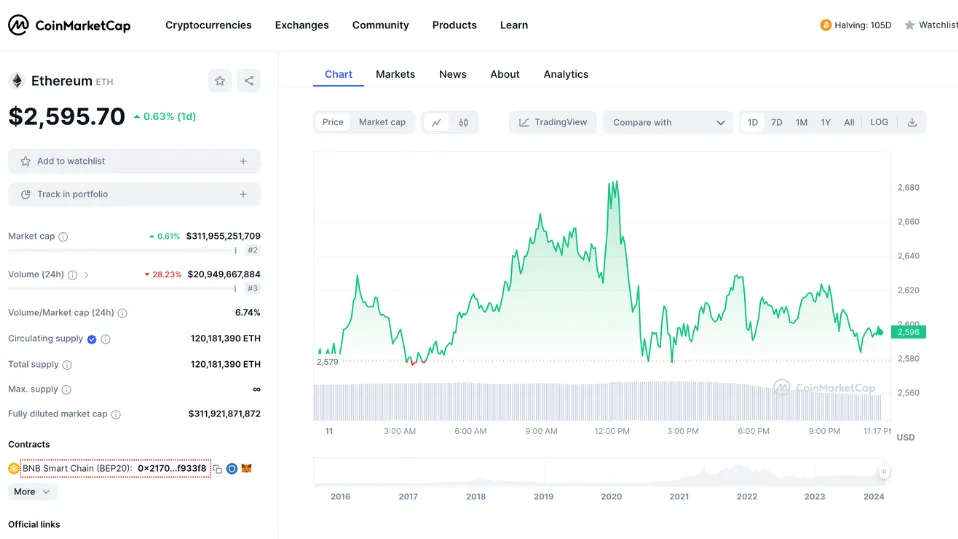Select the Price toggle
The image size is (958, 539).
[333, 122]
